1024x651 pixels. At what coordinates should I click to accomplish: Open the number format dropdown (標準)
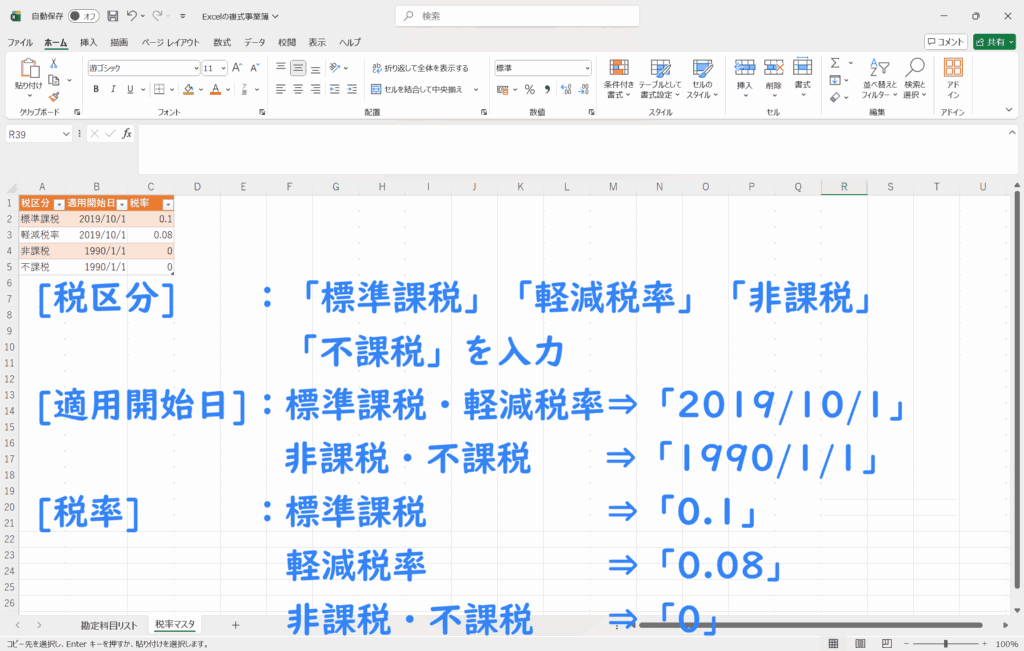coord(586,68)
